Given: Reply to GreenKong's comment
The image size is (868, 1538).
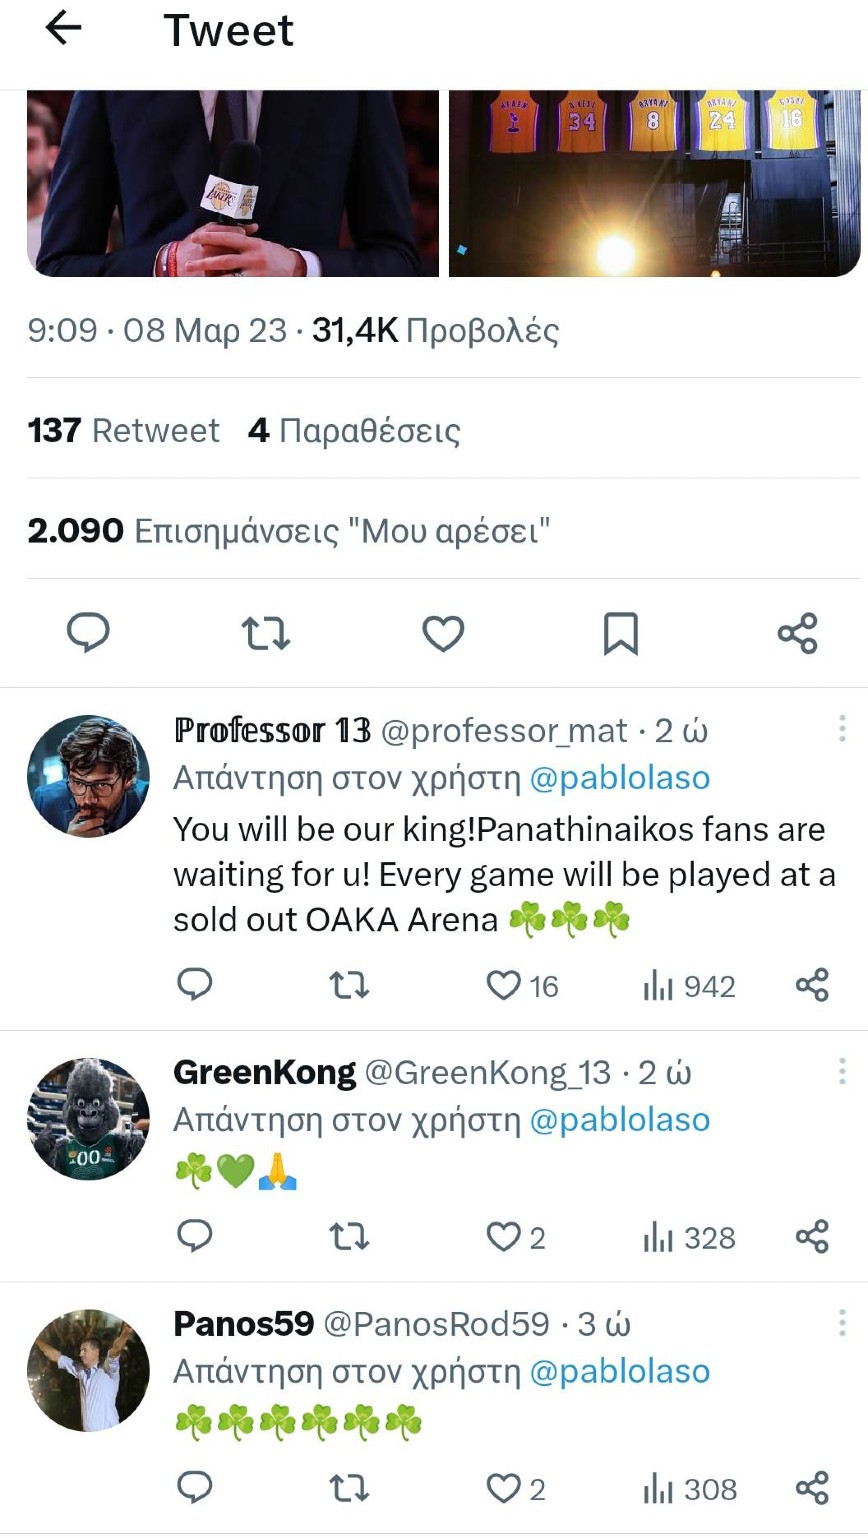Looking at the screenshot, I should pyautogui.click(x=194, y=1238).
